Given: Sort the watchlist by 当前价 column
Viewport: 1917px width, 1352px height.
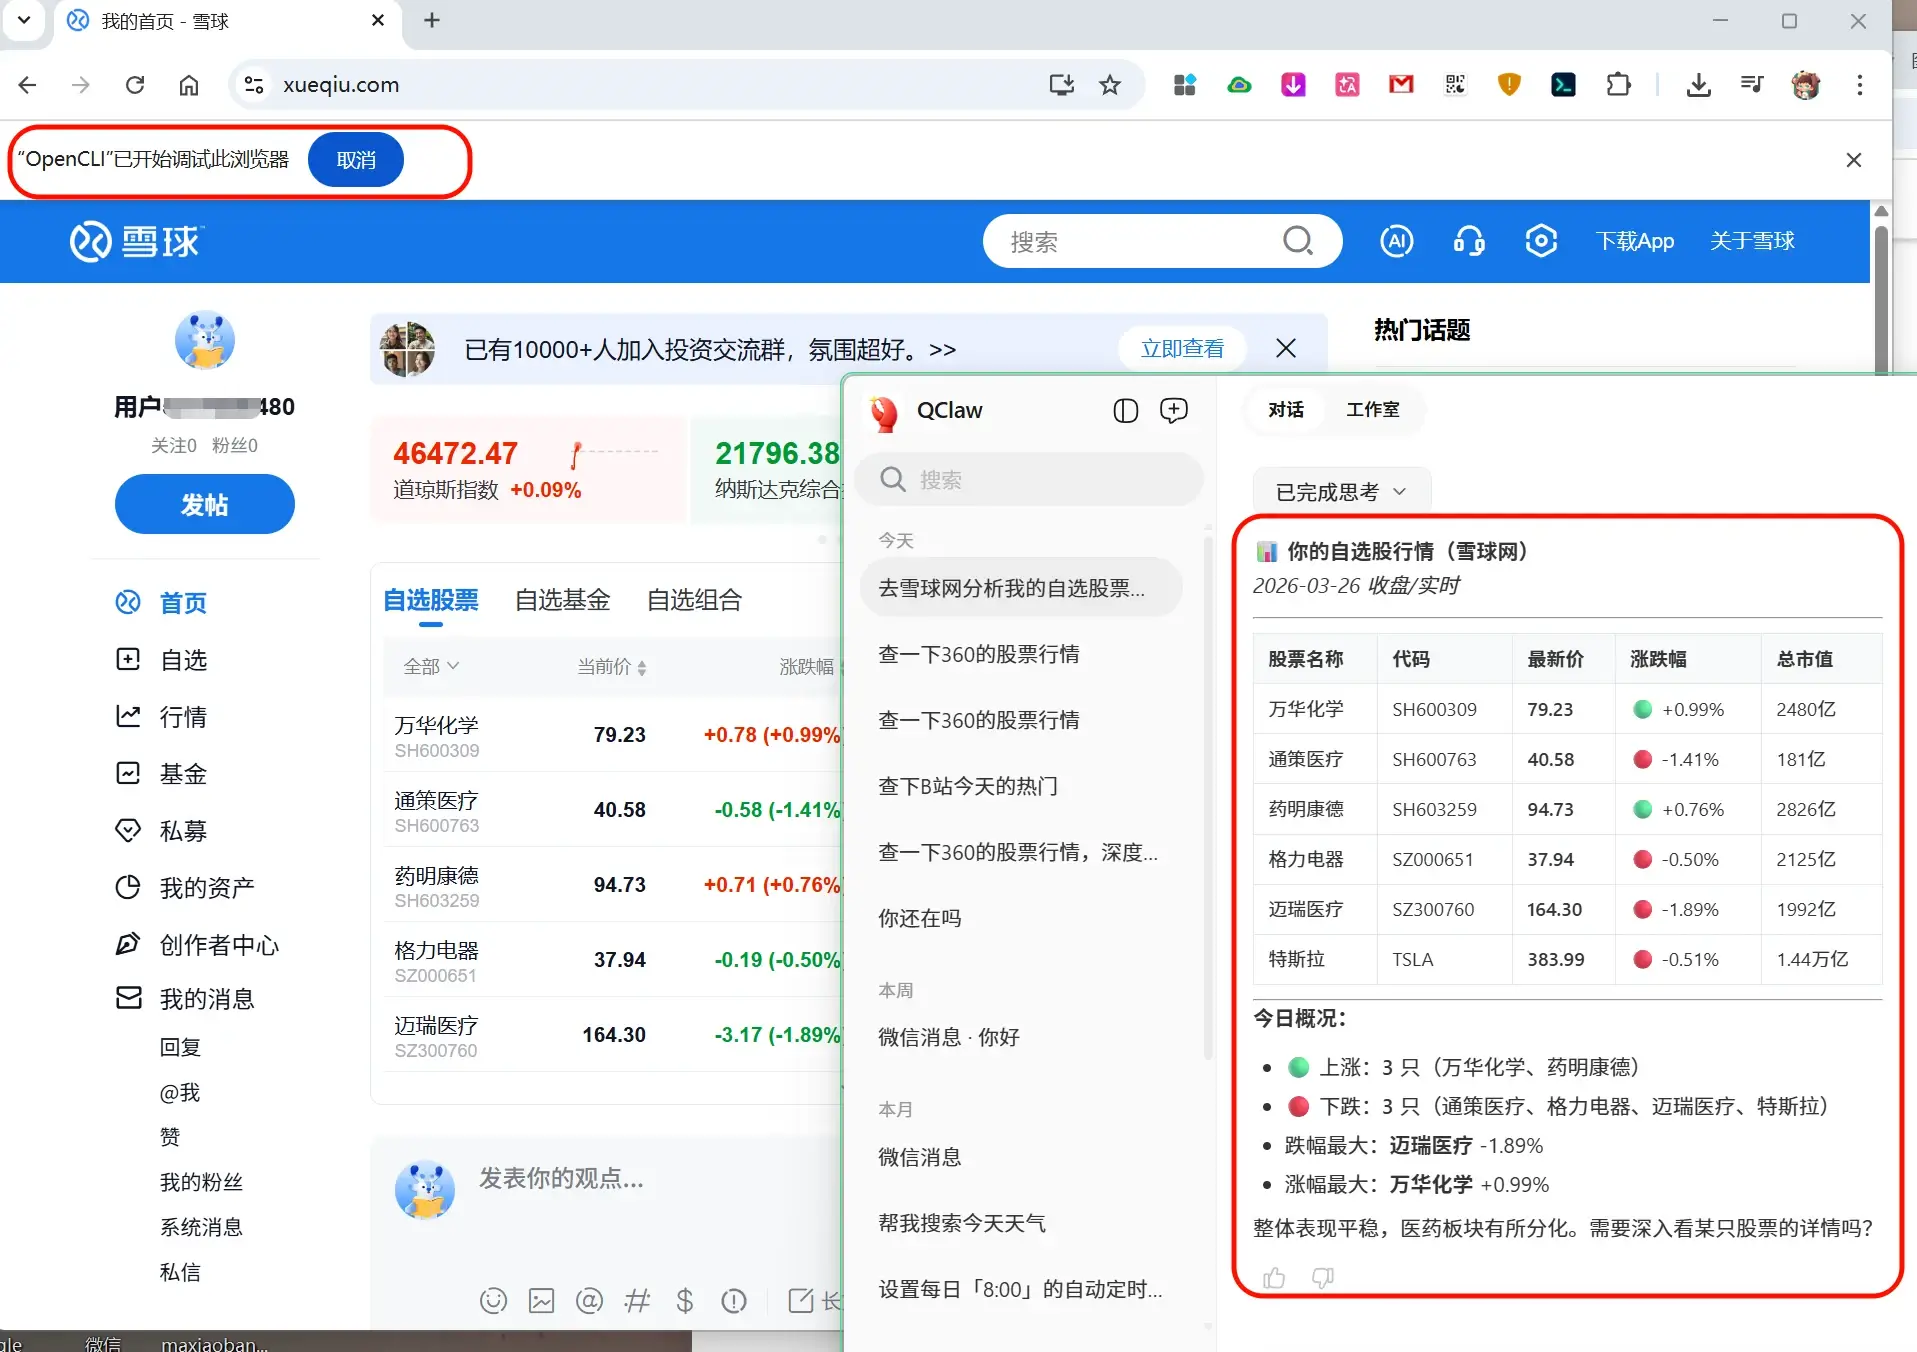Looking at the screenshot, I should (x=611, y=667).
